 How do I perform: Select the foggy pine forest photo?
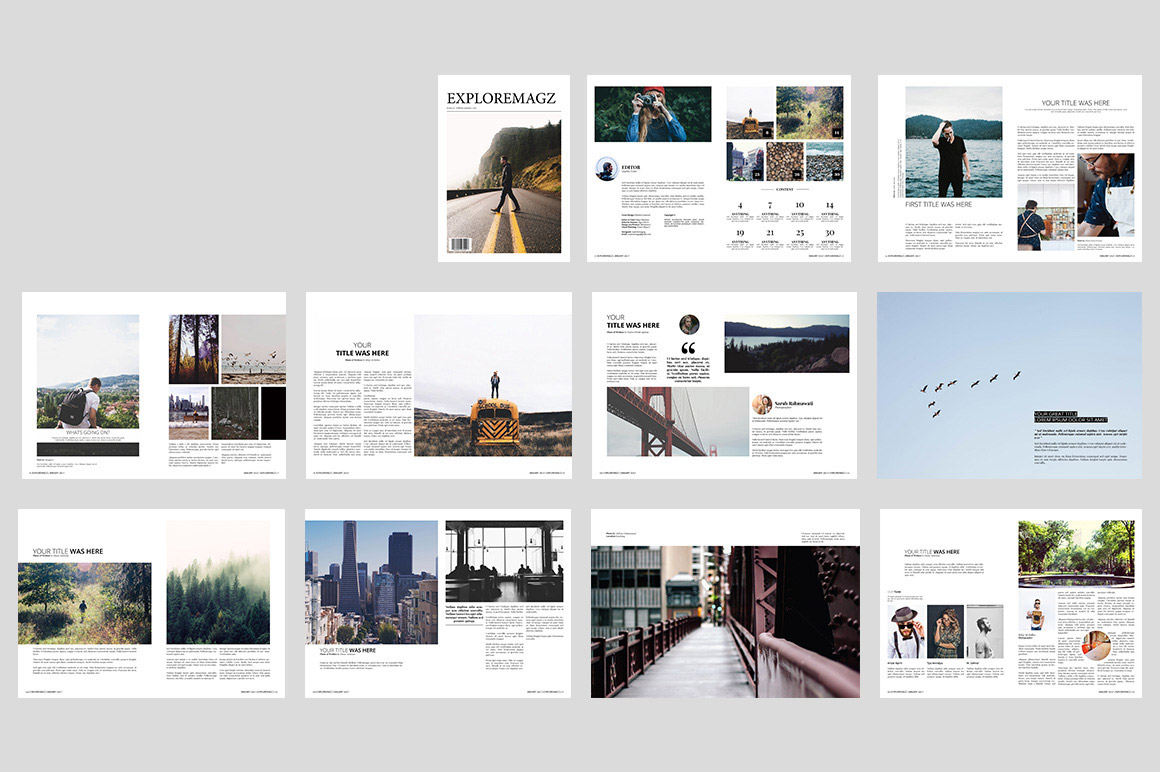coord(218,582)
